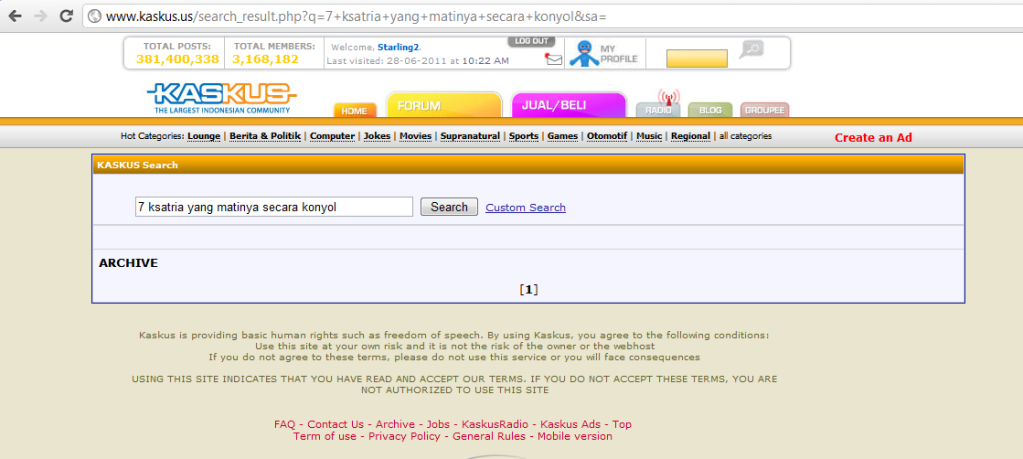The image size is (1023, 459).
Task: Click the header magnifier search icon
Action: (x=751, y=49)
